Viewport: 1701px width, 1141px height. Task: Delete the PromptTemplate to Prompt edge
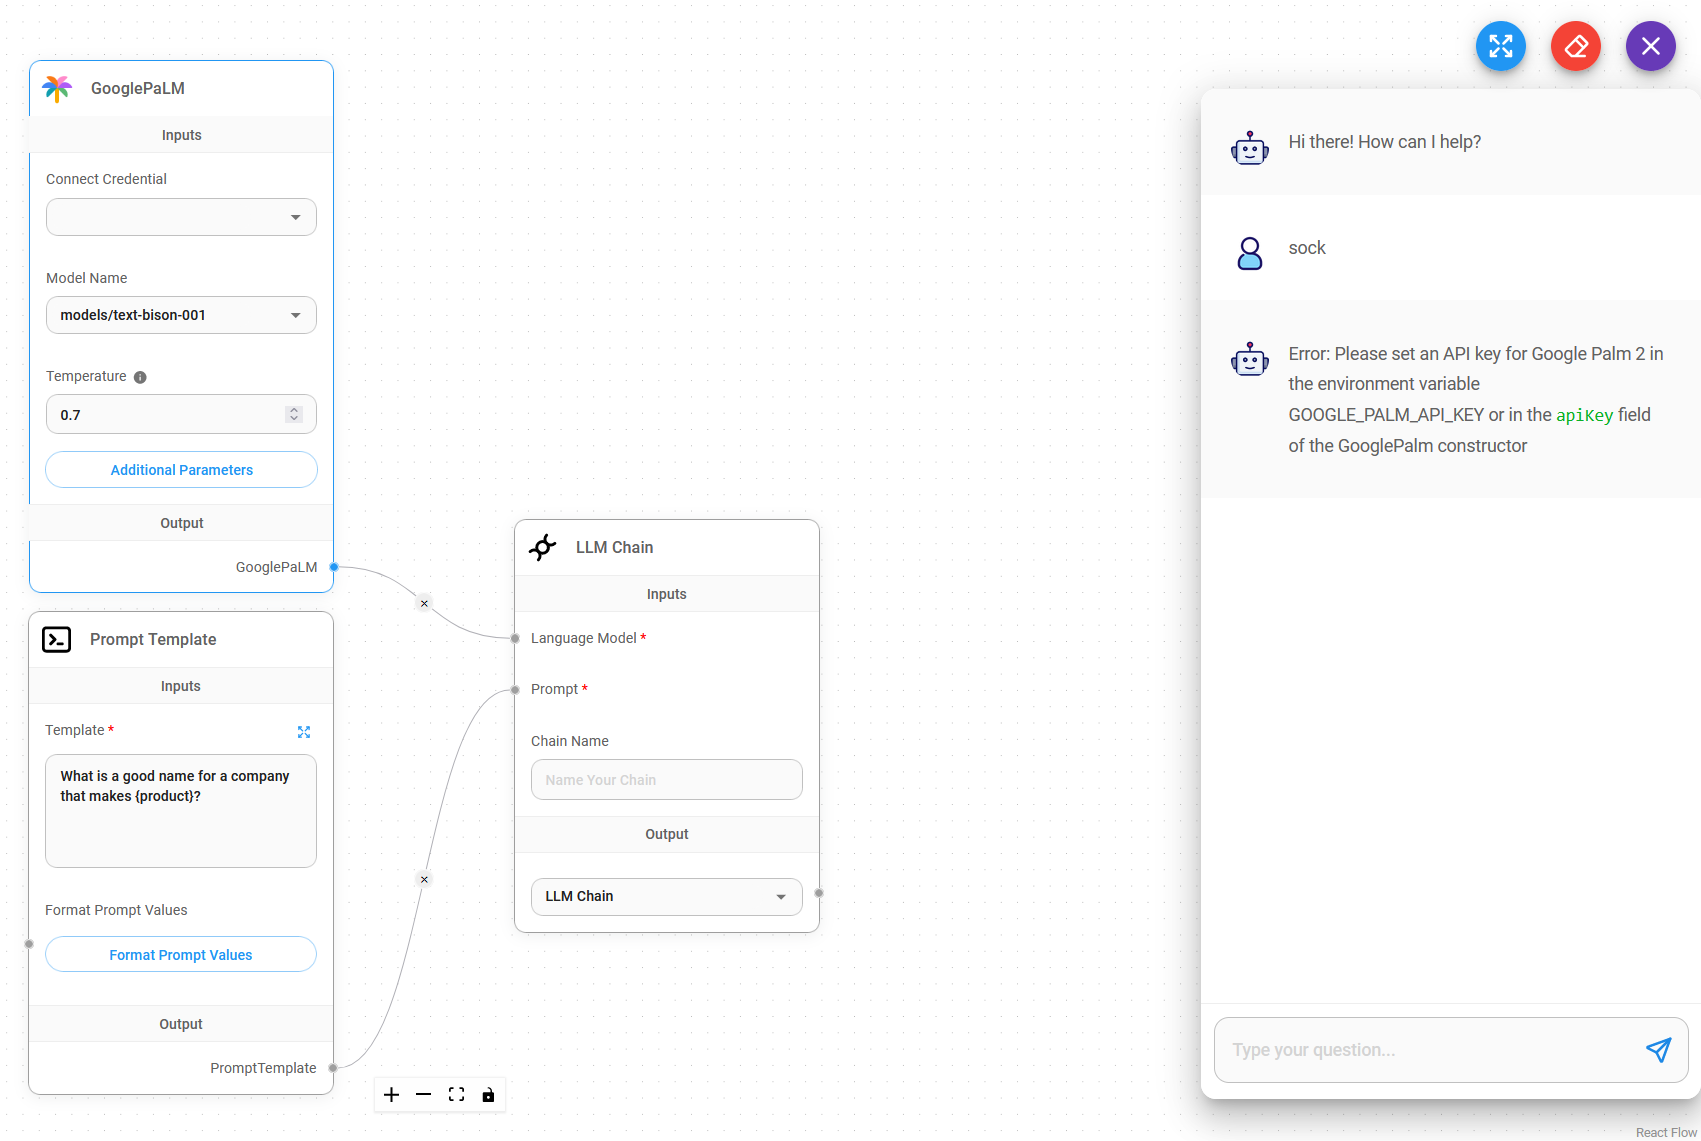point(424,879)
